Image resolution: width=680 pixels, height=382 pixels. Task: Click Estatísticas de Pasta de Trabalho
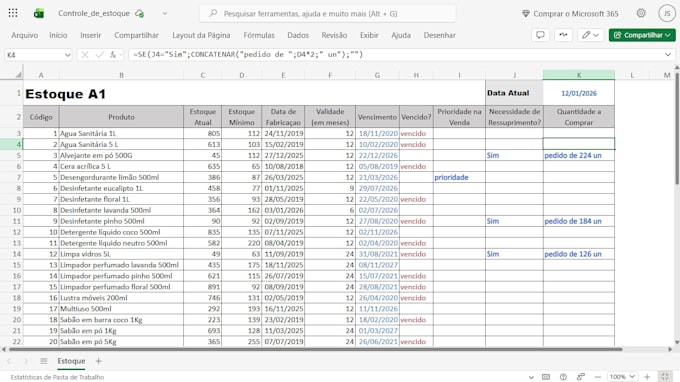[57, 377]
